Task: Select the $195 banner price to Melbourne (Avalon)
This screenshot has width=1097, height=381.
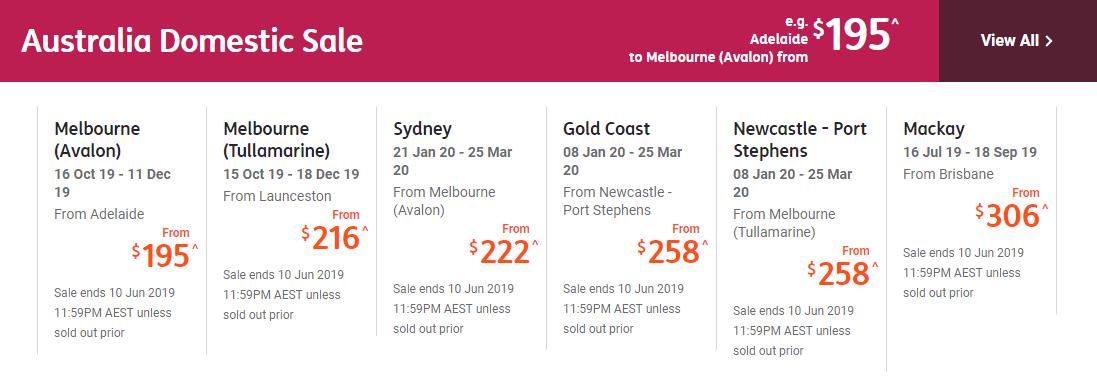Action: (x=856, y=35)
